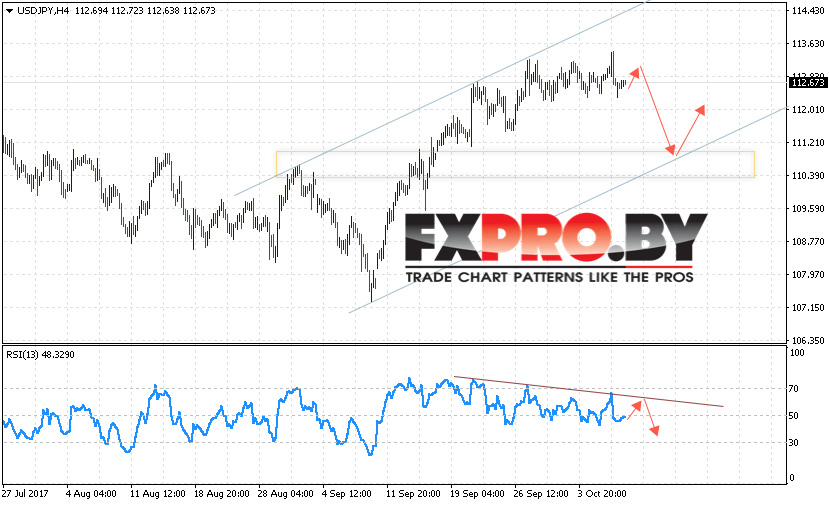
Task: Select price level 109.590 on the price axis
Action: click(x=808, y=209)
